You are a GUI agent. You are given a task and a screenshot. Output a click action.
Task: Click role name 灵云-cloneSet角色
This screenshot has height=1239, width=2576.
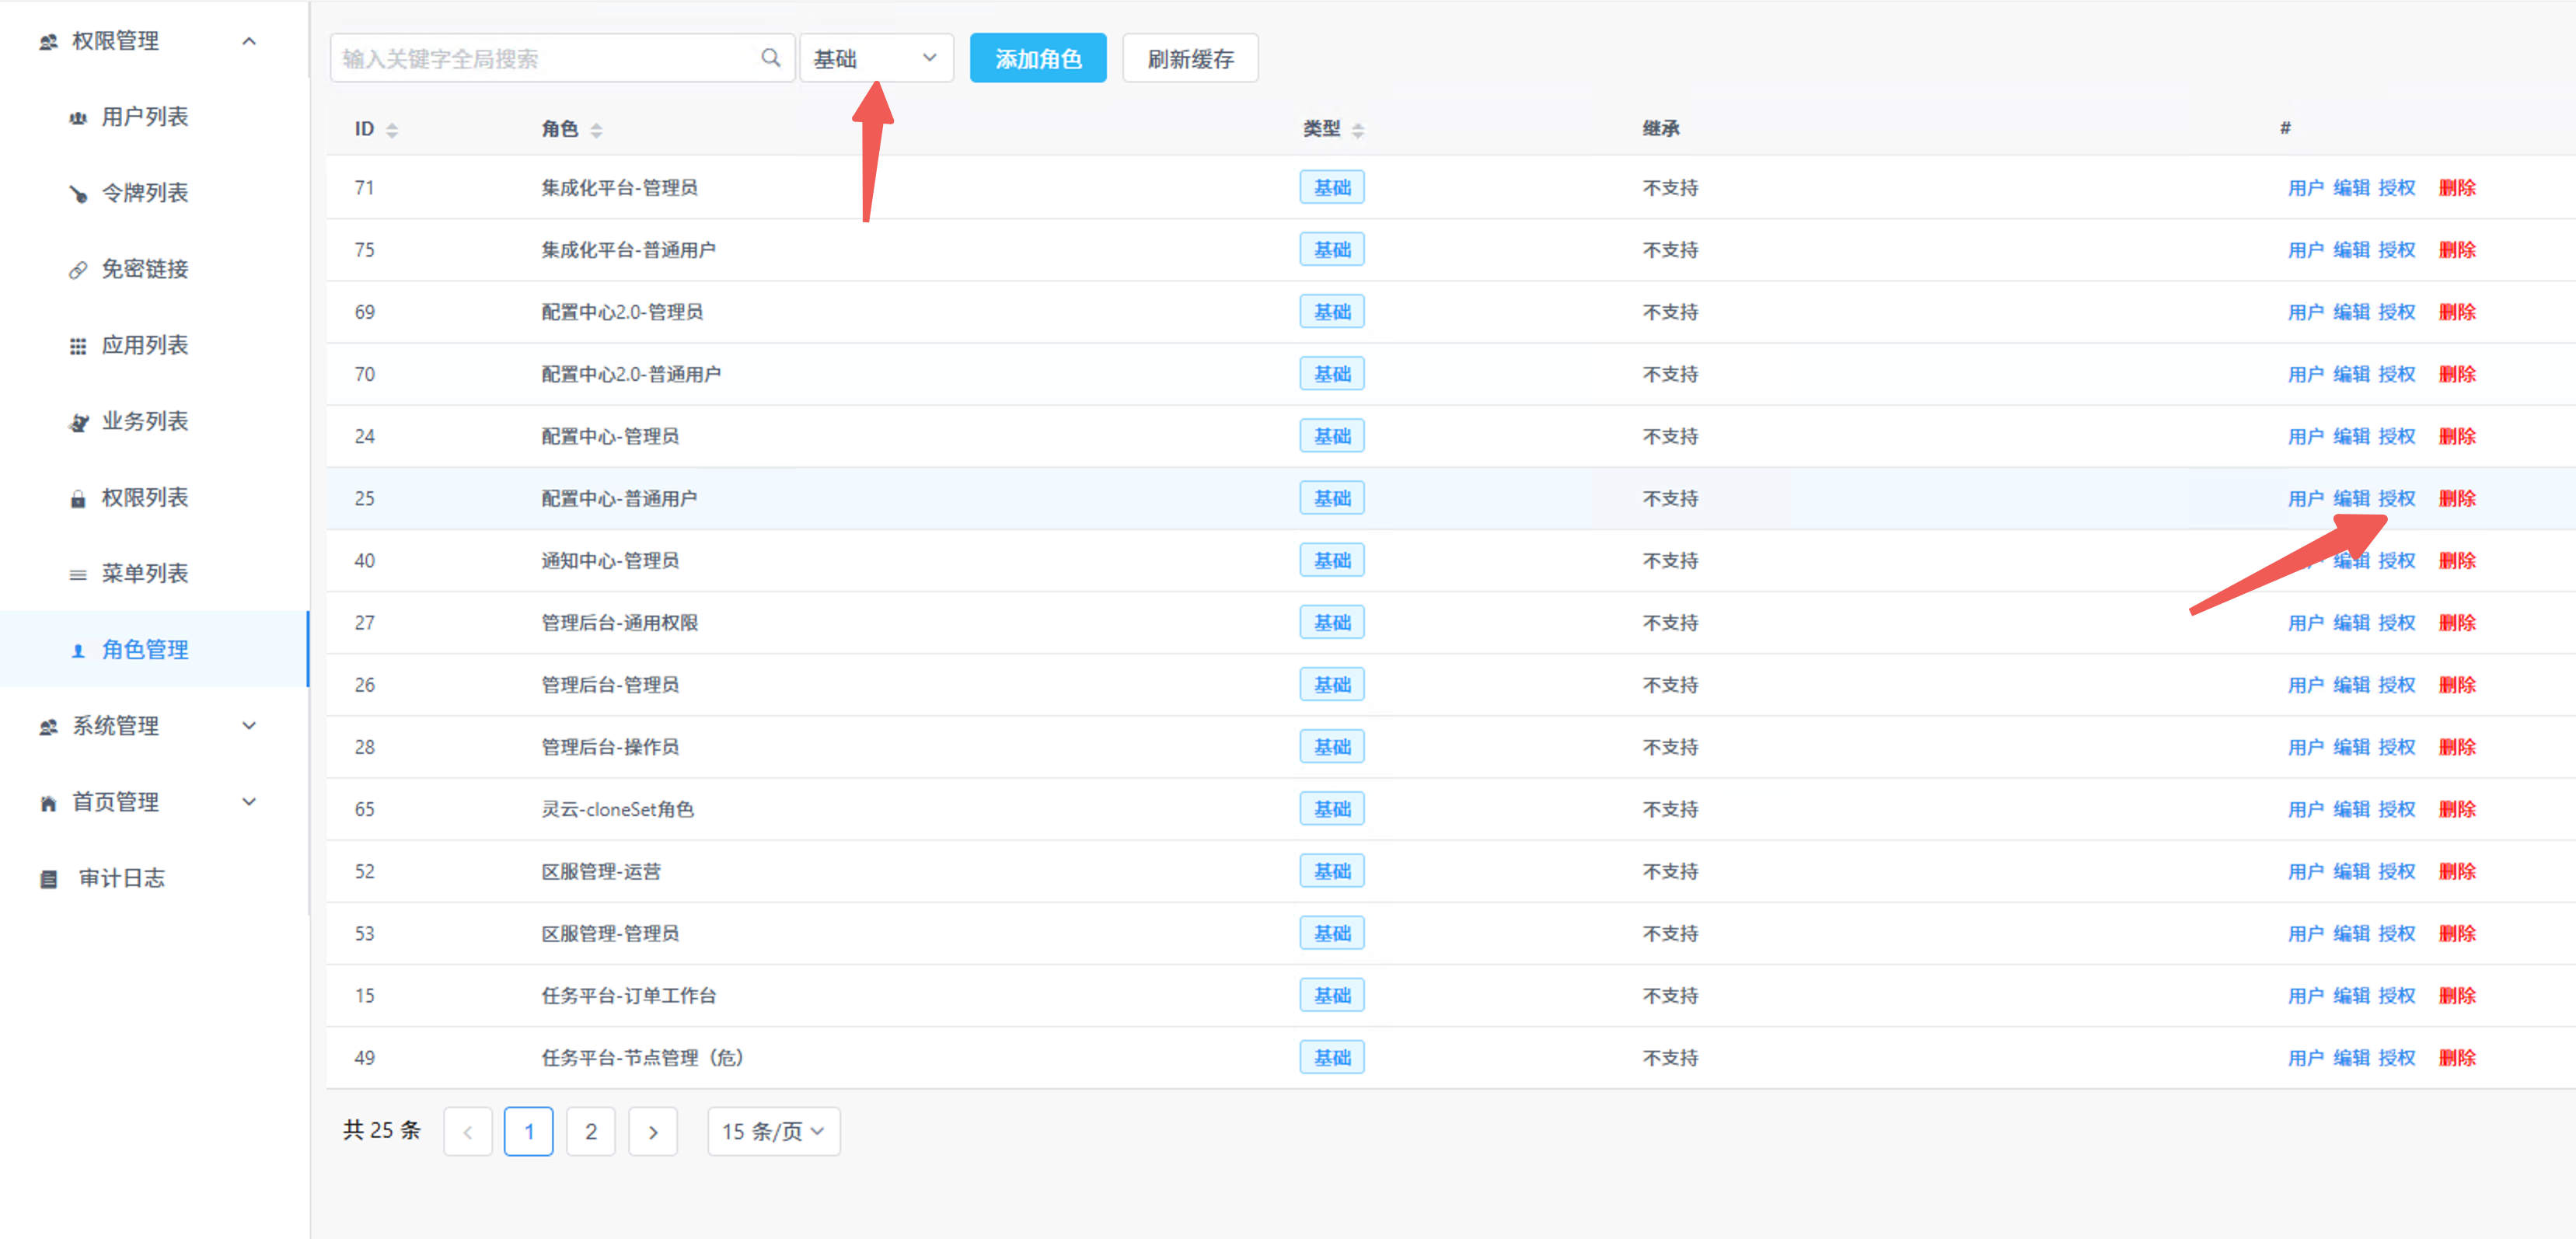(x=617, y=809)
